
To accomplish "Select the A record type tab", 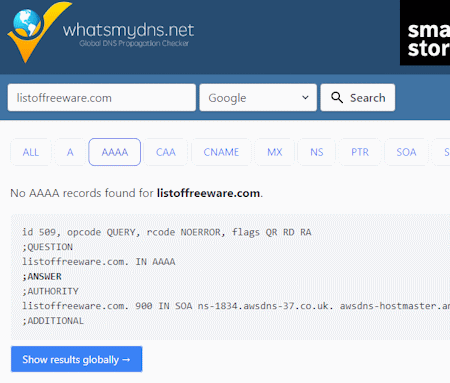I will (70, 152).
